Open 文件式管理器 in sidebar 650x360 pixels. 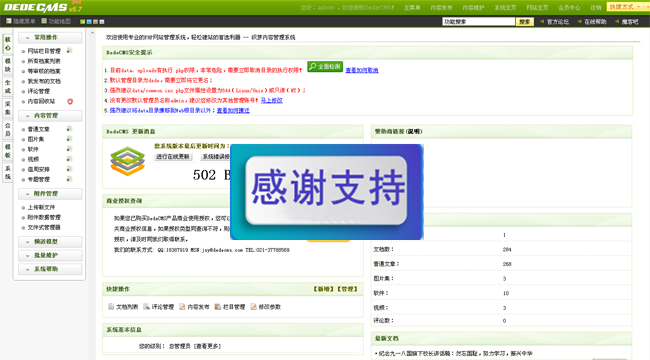pyautogui.click(x=44, y=227)
